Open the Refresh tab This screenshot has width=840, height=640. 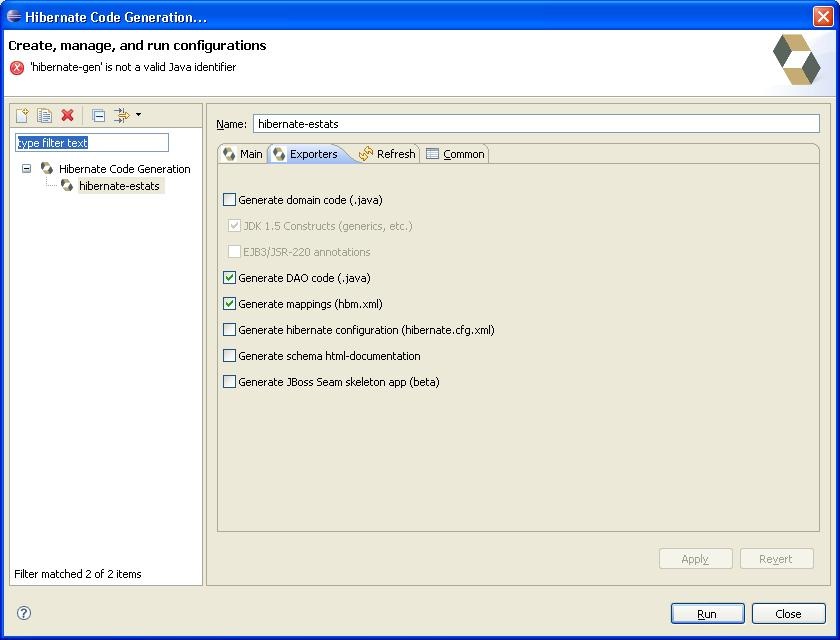[387, 154]
